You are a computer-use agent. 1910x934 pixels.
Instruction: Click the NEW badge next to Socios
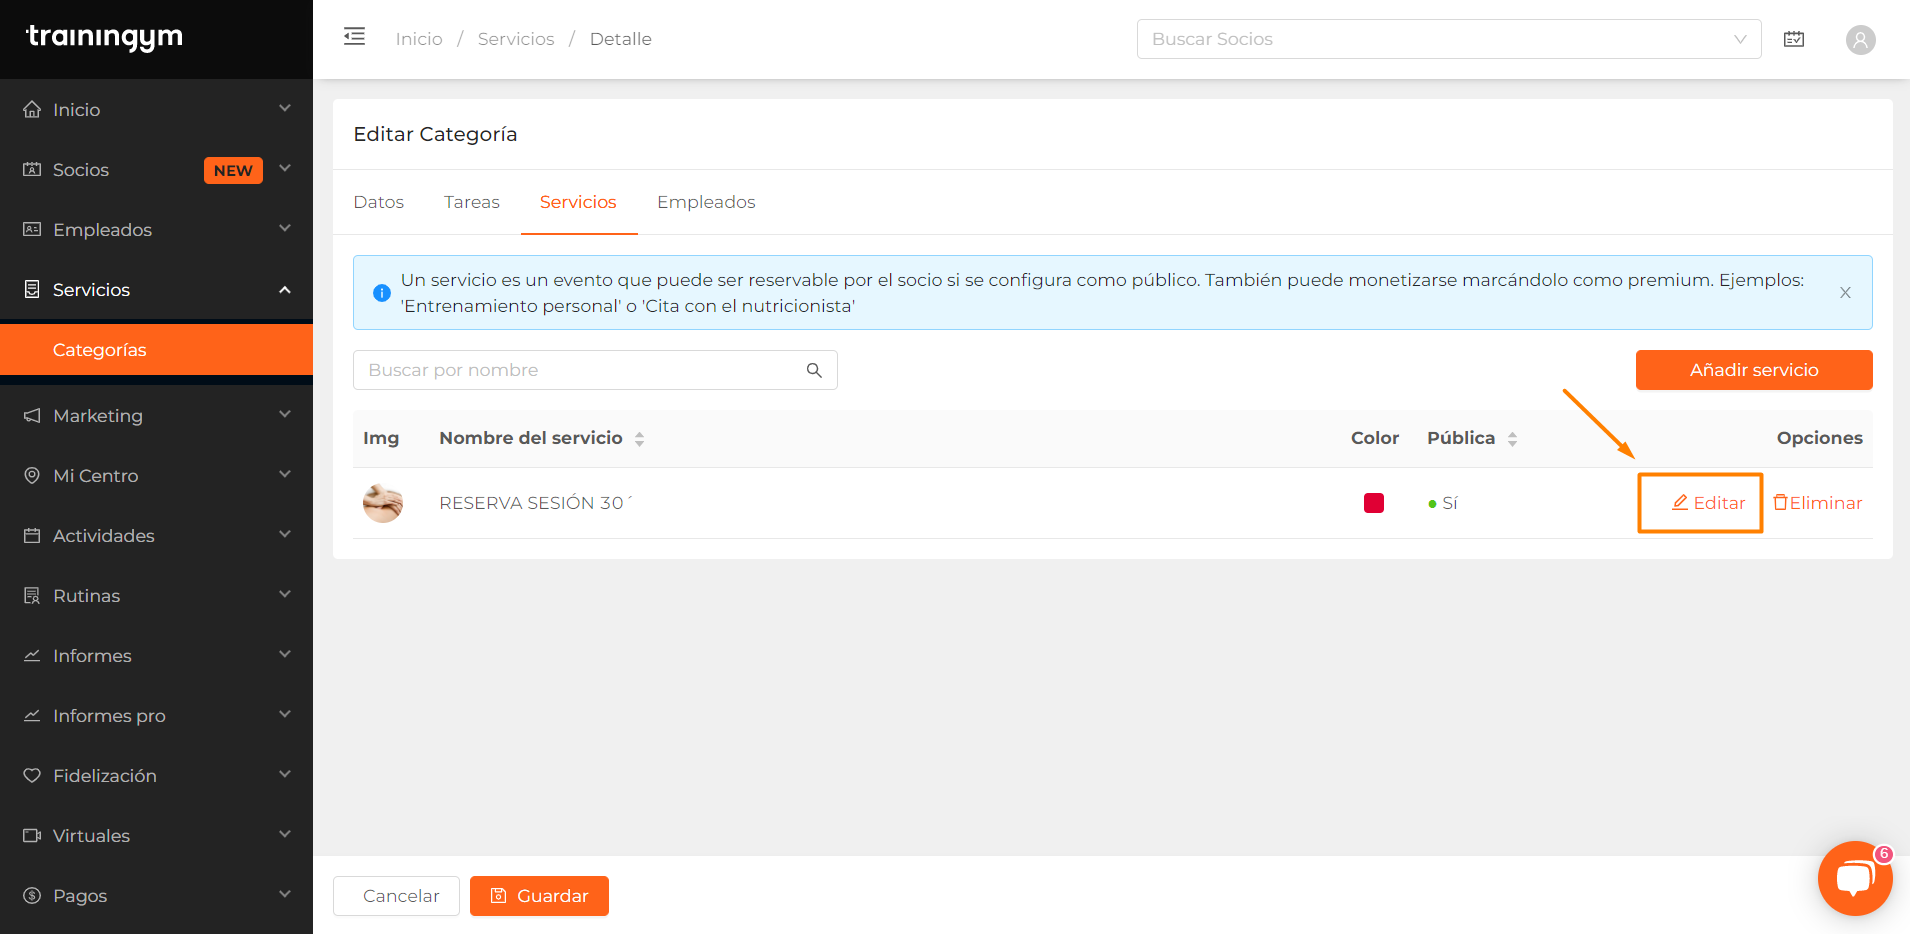click(233, 170)
